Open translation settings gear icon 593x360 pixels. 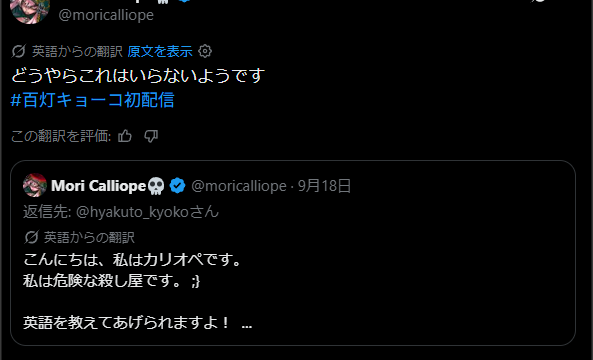(205, 51)
